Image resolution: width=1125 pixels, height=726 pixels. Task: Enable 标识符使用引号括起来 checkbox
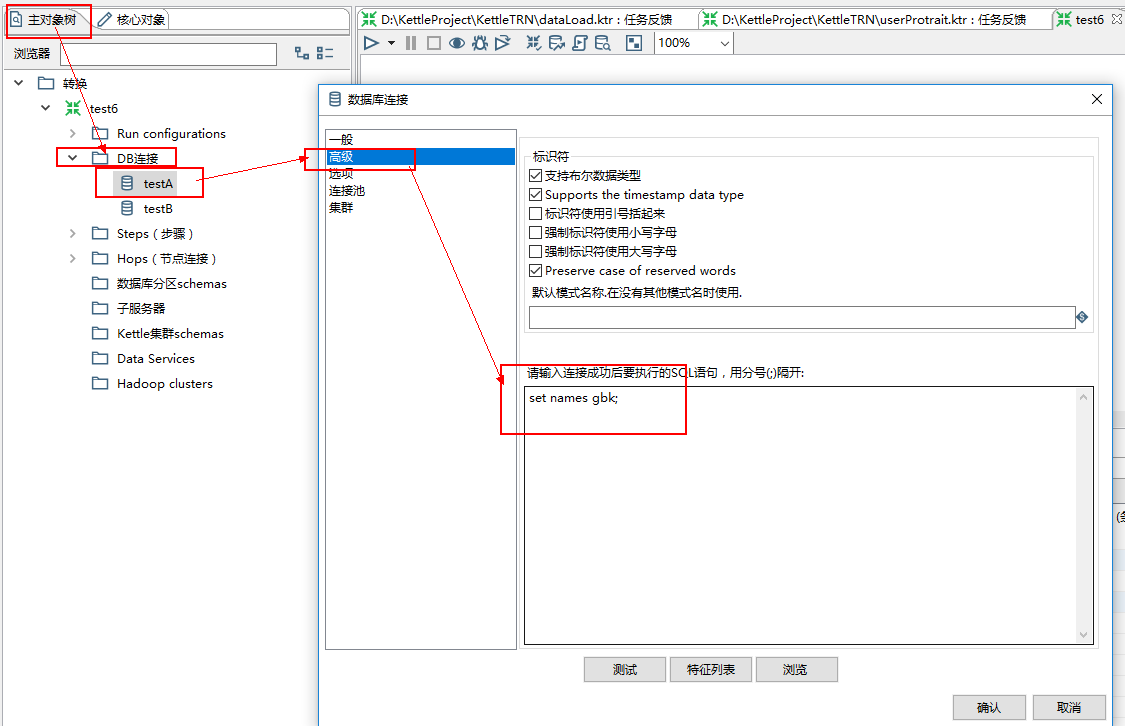[535, 214]
